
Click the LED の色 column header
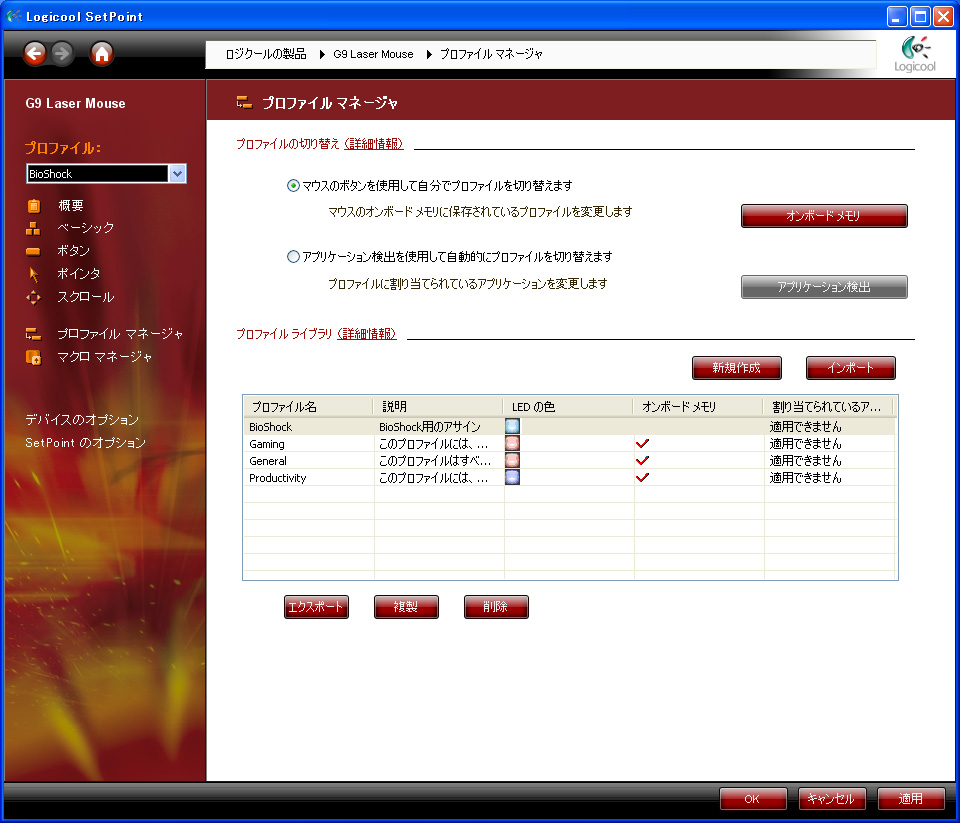[x=569, y=407]
